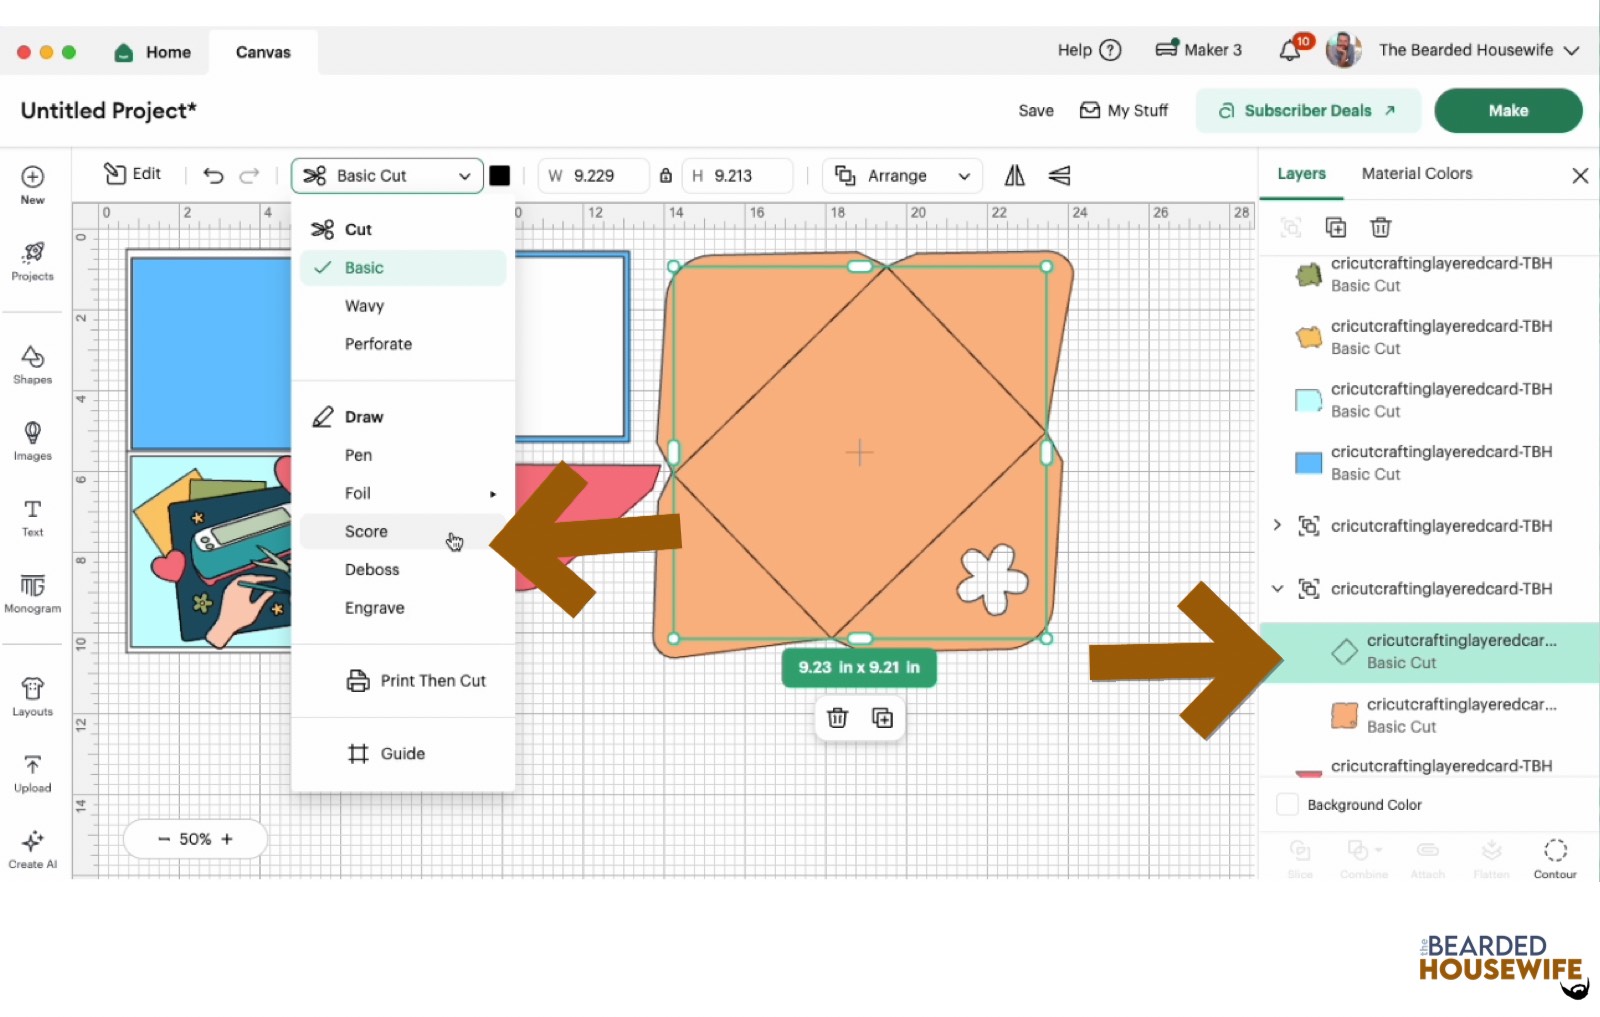Open Create AI tool
The image size is (1600, 1017).
(x=32, y=848)
